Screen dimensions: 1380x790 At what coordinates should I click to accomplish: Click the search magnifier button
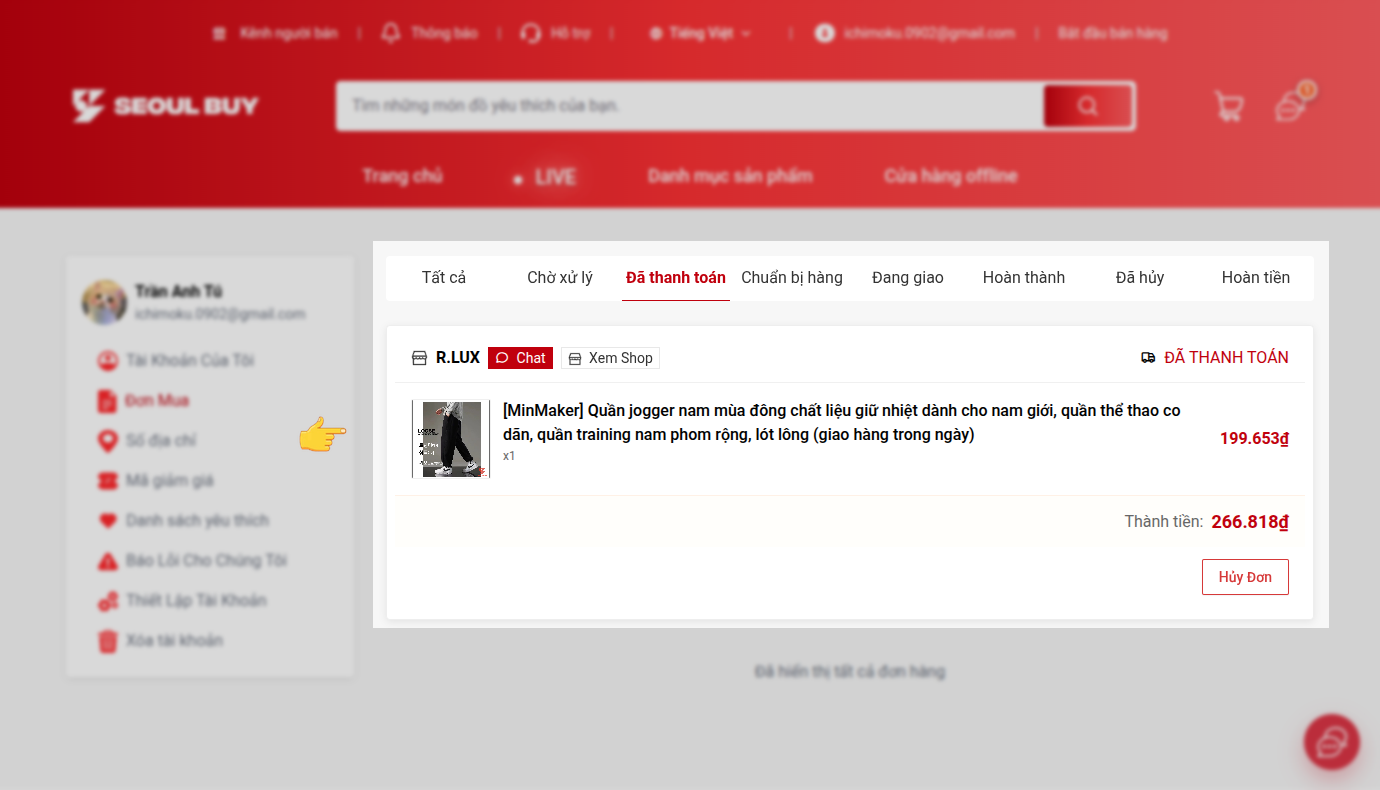[1088, 106]
